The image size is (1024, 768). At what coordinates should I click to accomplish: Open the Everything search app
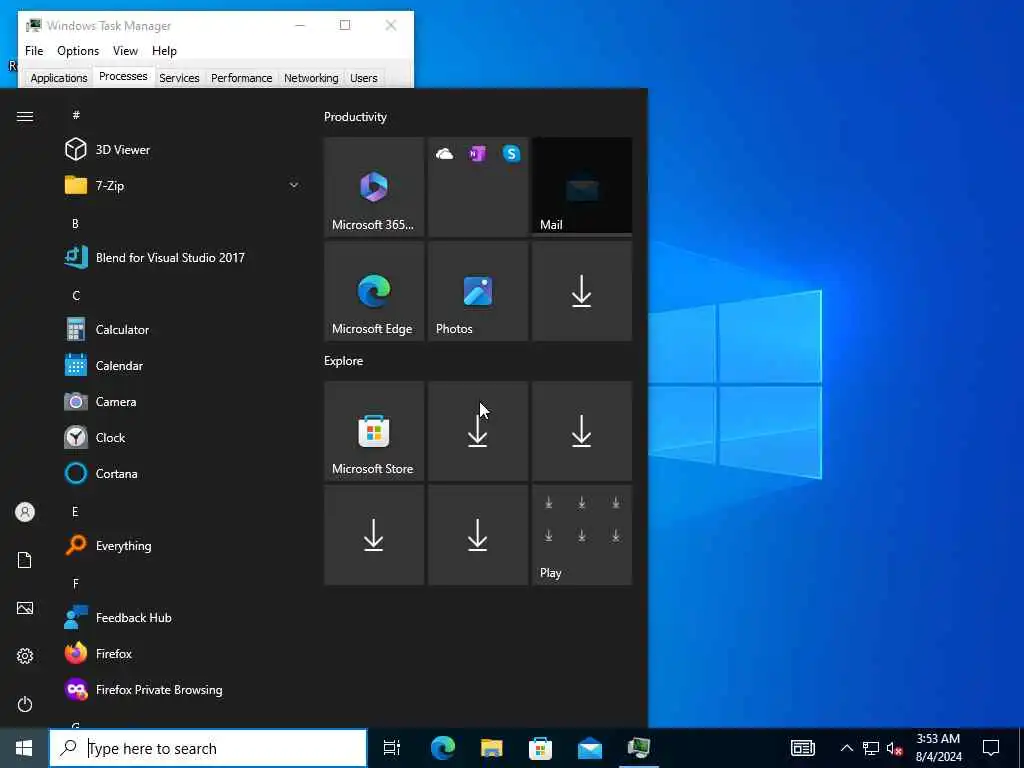coord(183,545)
